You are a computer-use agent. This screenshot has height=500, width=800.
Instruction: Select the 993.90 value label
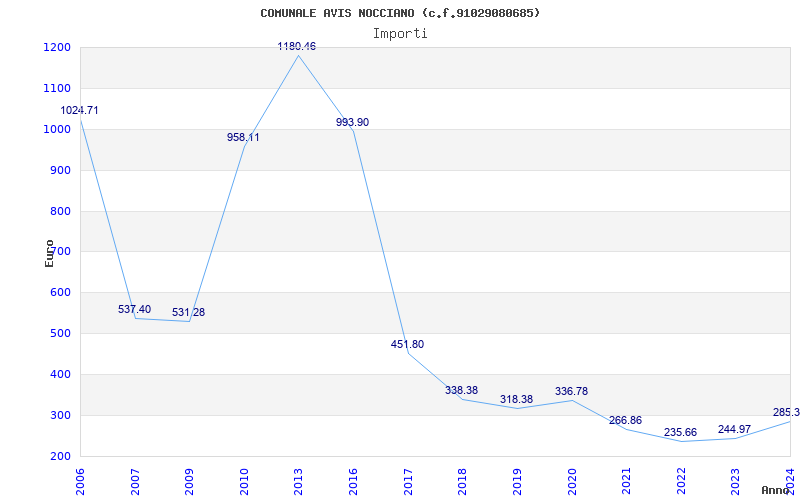click(x=352, y=122)
